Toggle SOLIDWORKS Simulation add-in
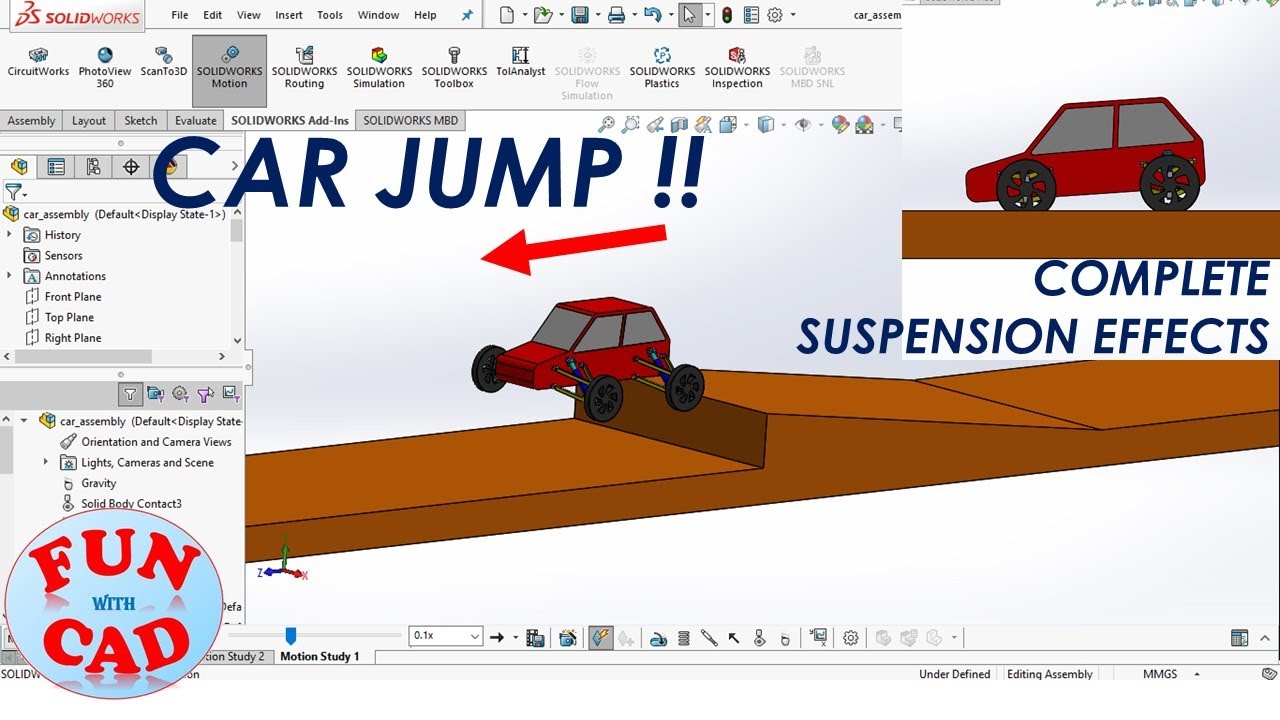The image size is (1280, 720). (379, 68)
